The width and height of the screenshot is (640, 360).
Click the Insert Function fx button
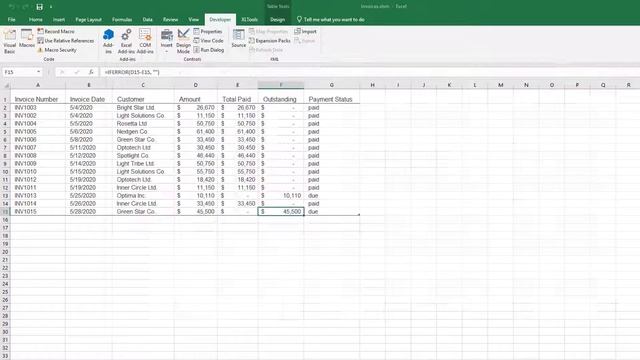91,72
